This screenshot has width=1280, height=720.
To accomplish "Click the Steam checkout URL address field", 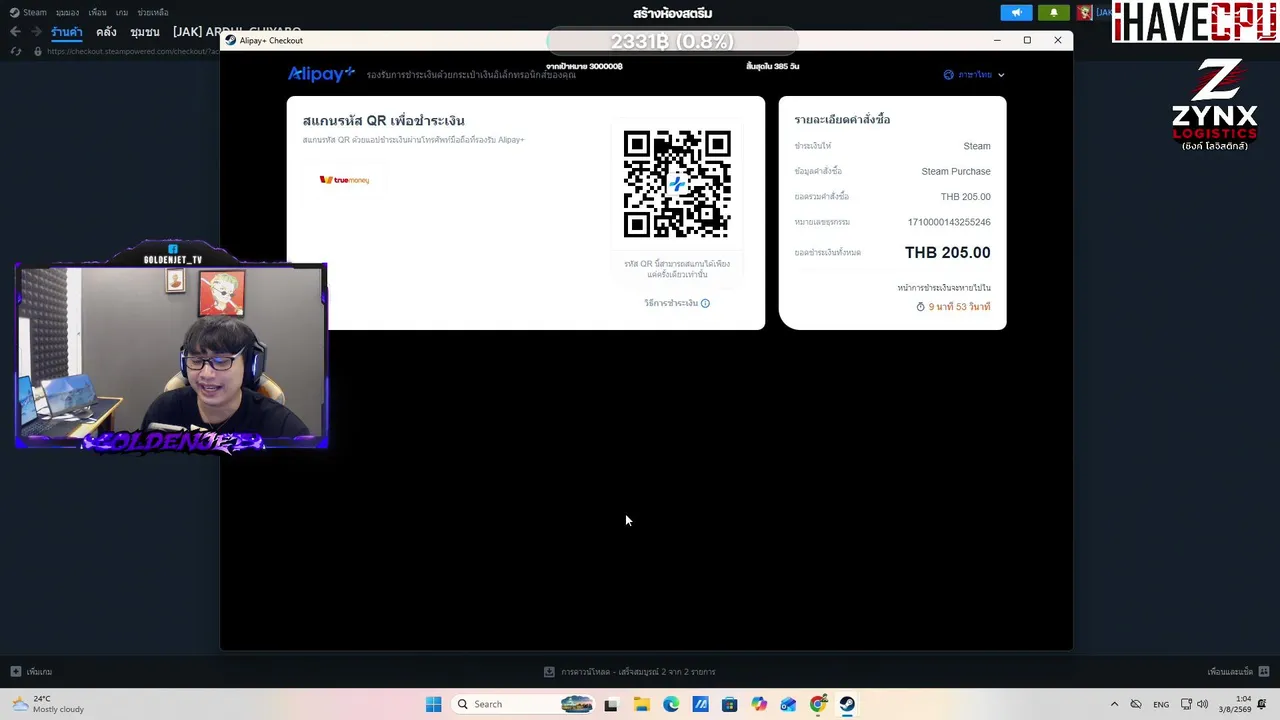I will pyautogui.click(x=132, y=51).
